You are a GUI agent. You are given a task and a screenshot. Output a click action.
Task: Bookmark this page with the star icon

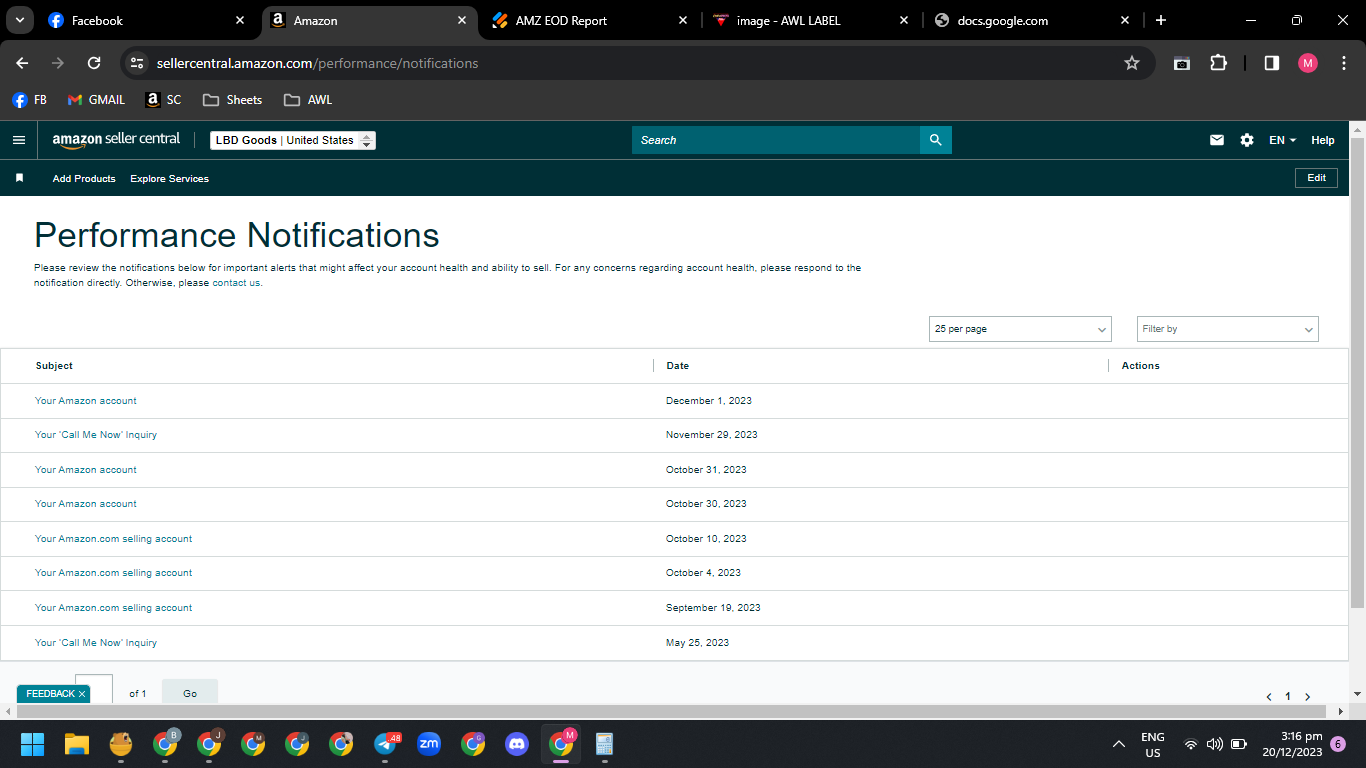pos(1132,63)
